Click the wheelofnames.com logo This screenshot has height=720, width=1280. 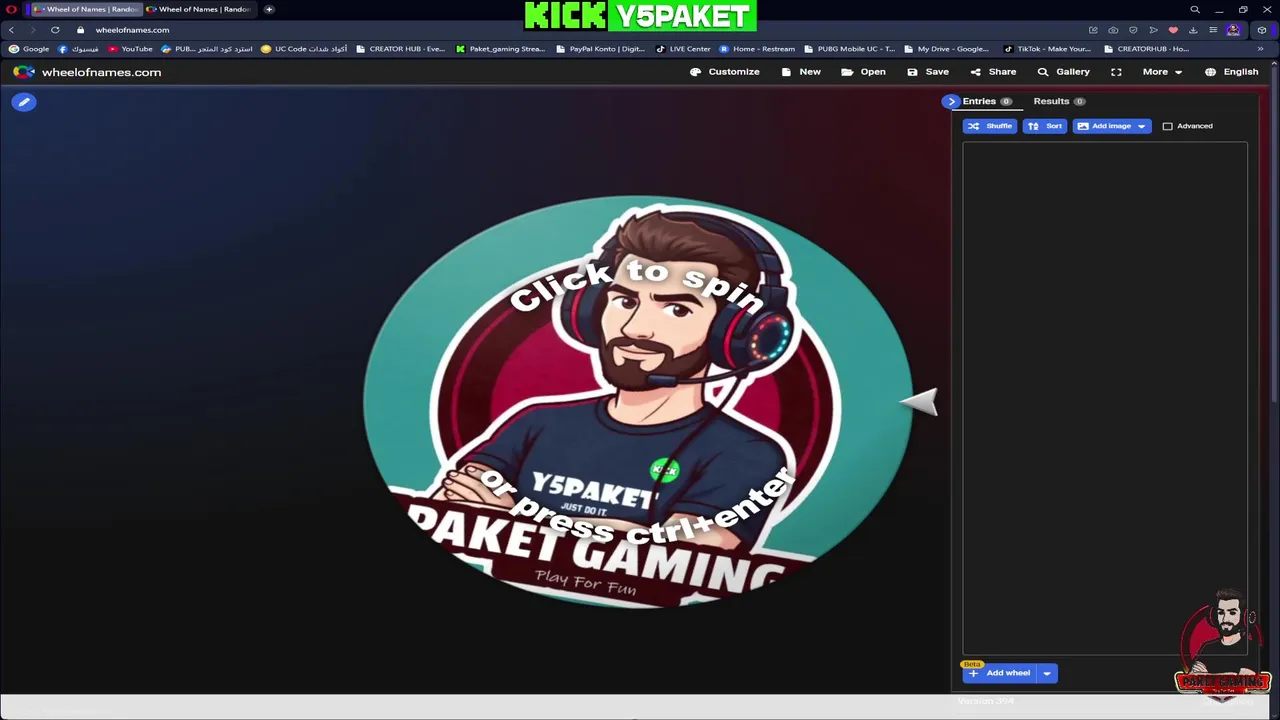(x=87, y=72)
